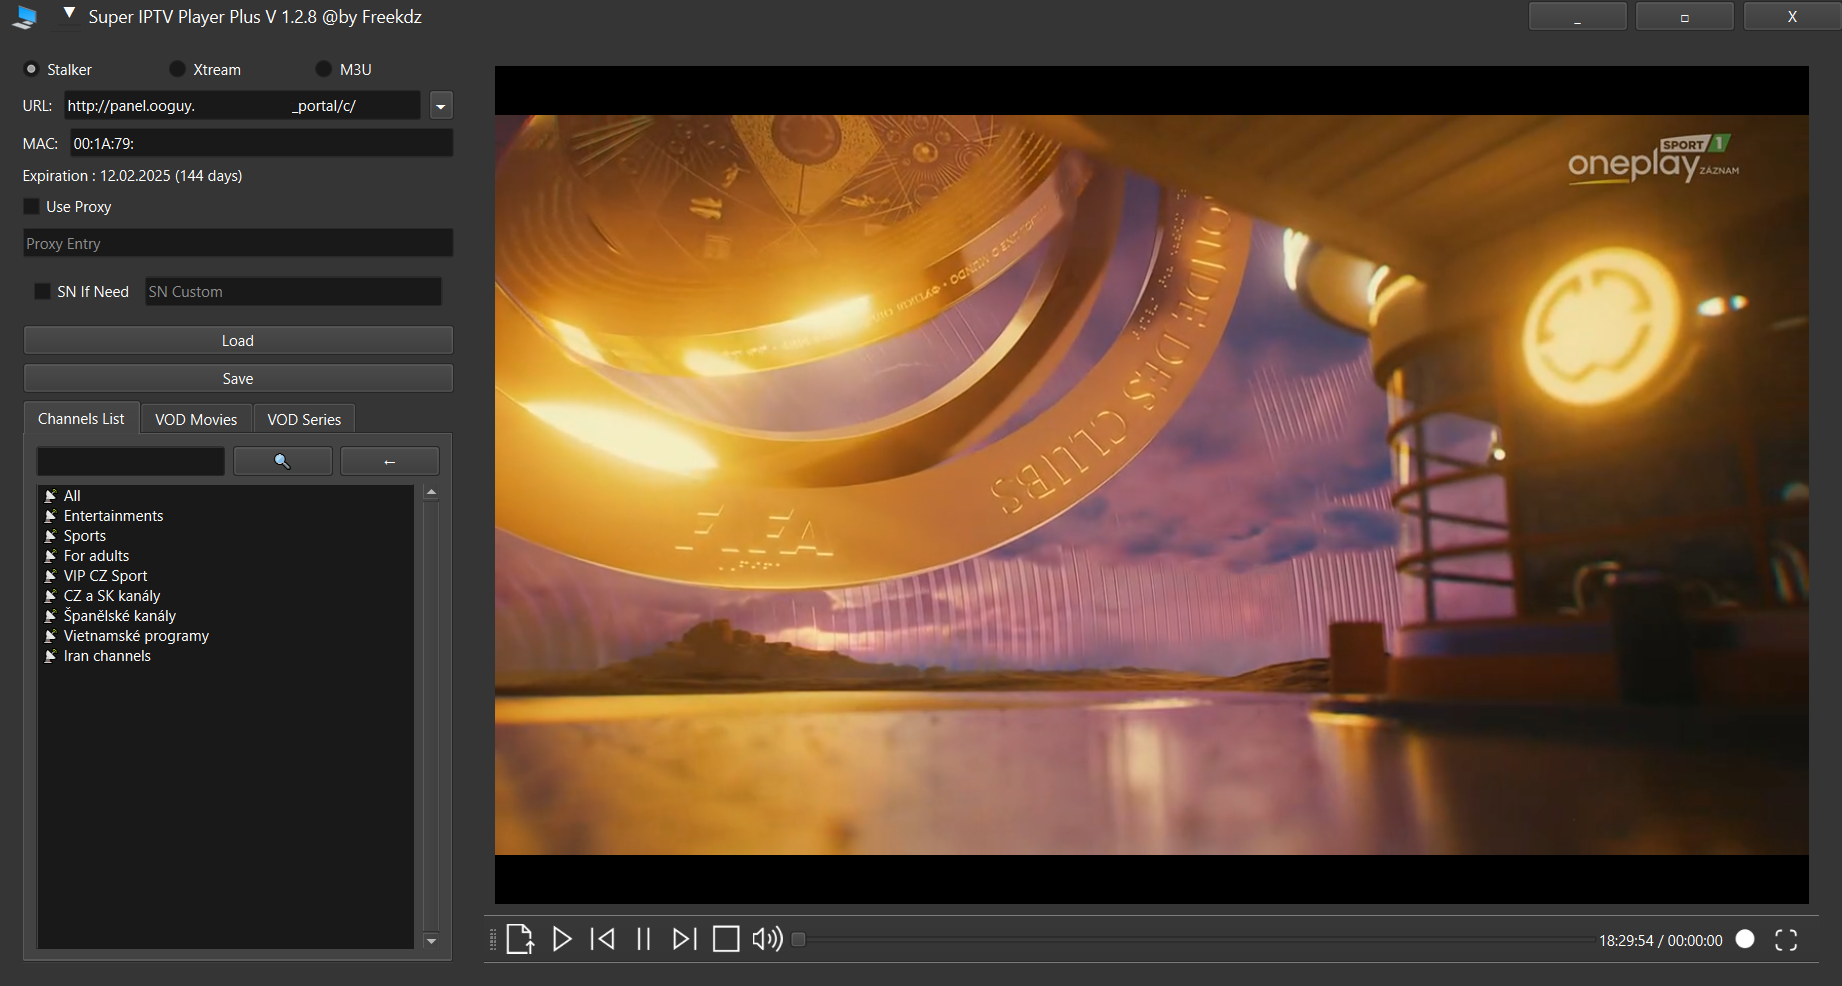Click the pin icon beside For adults
Image resolution: width=1842 pixels, height=986 pixels.
coord(50,556)
